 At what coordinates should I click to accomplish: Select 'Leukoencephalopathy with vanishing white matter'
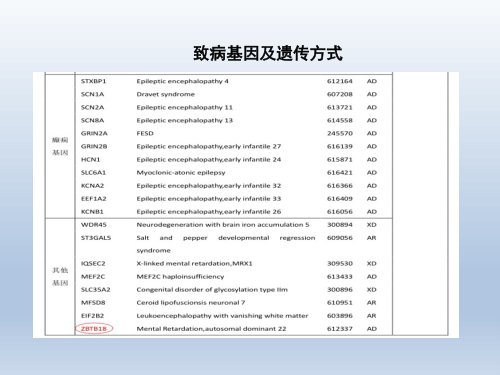point(222,316)
